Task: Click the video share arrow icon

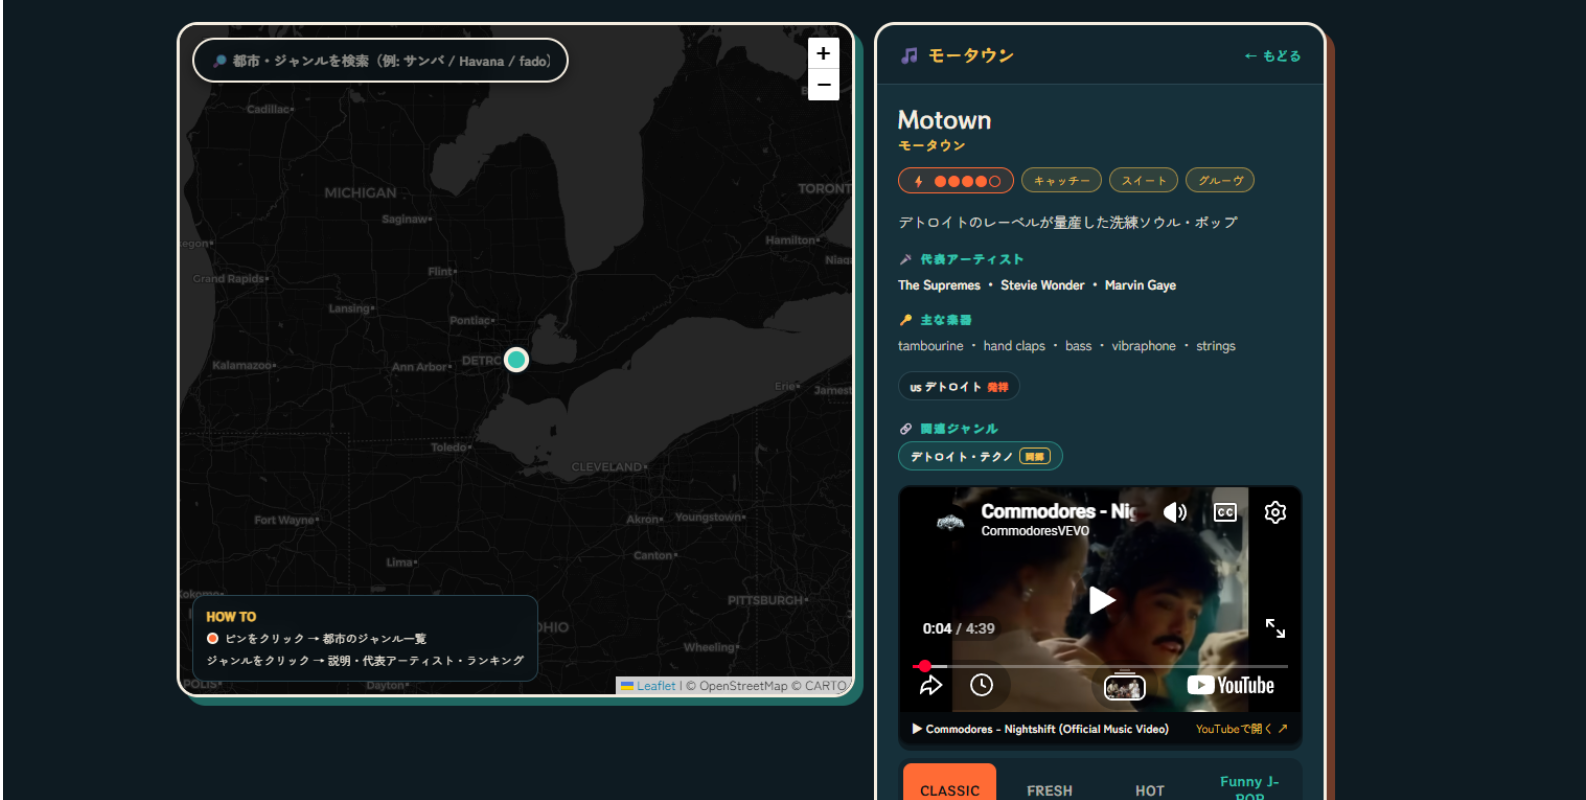Action: pyautogui.click(x=931, y=685)
